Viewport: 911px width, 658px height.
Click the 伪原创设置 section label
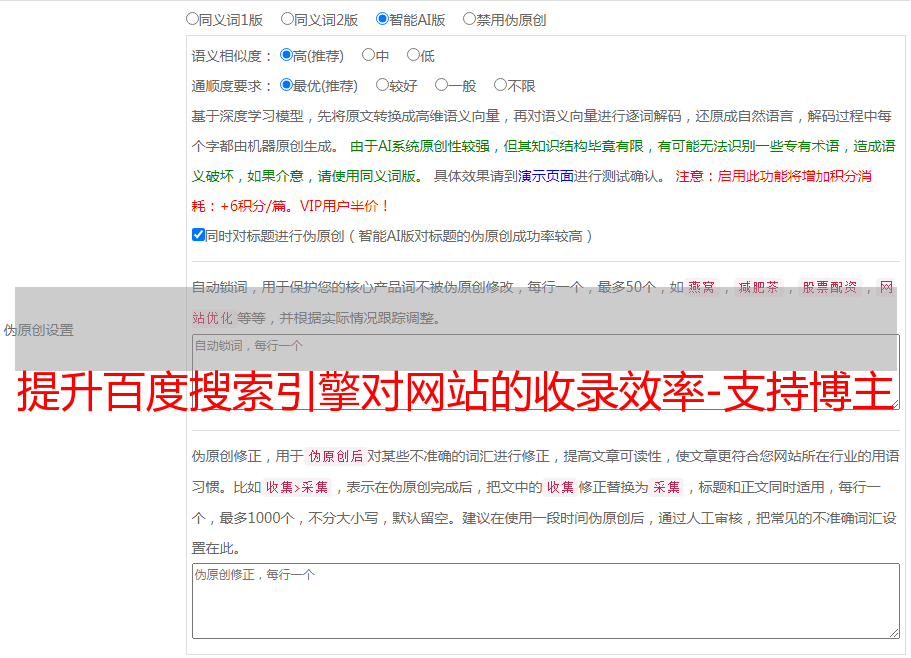(39, 330)
